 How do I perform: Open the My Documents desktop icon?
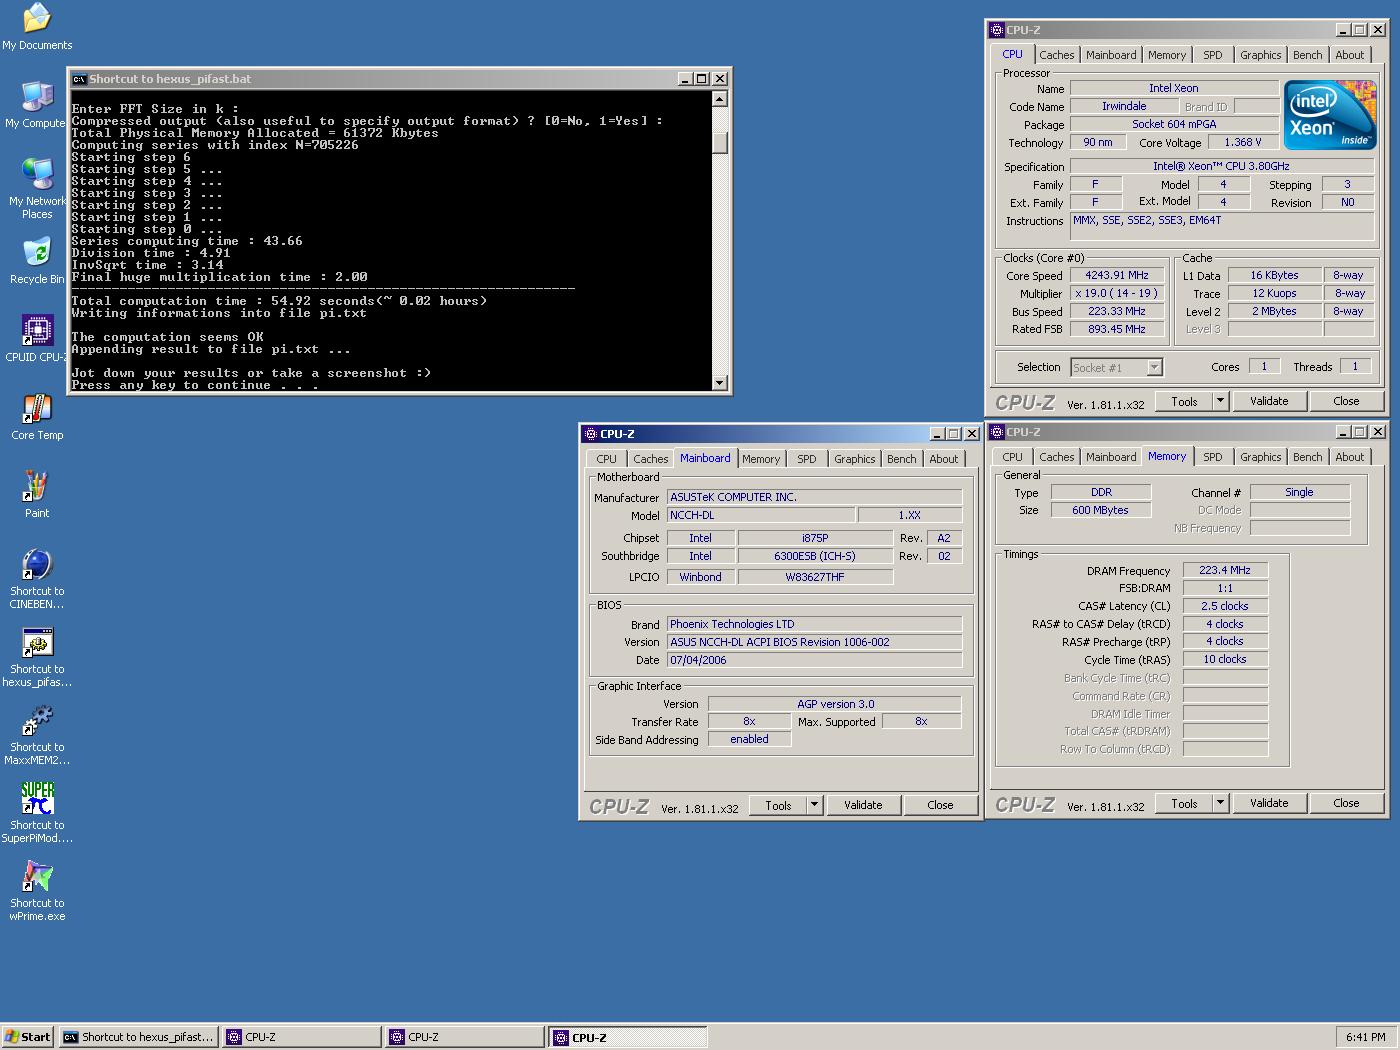tap(37, 26)
